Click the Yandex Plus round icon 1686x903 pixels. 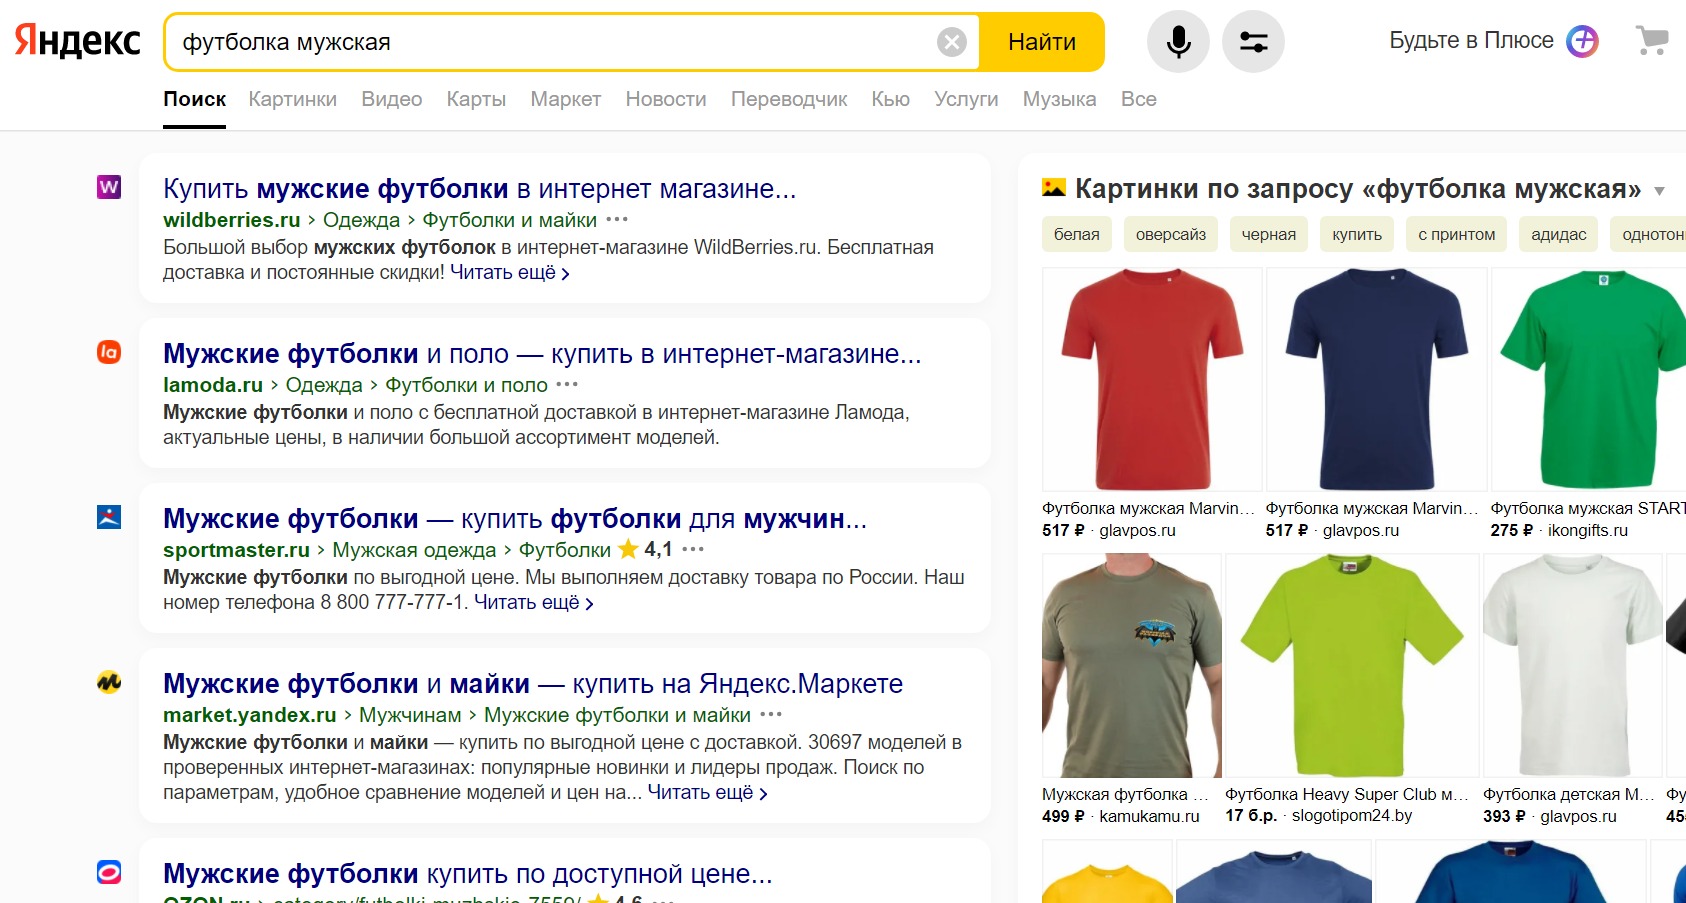coord(1582,41)
